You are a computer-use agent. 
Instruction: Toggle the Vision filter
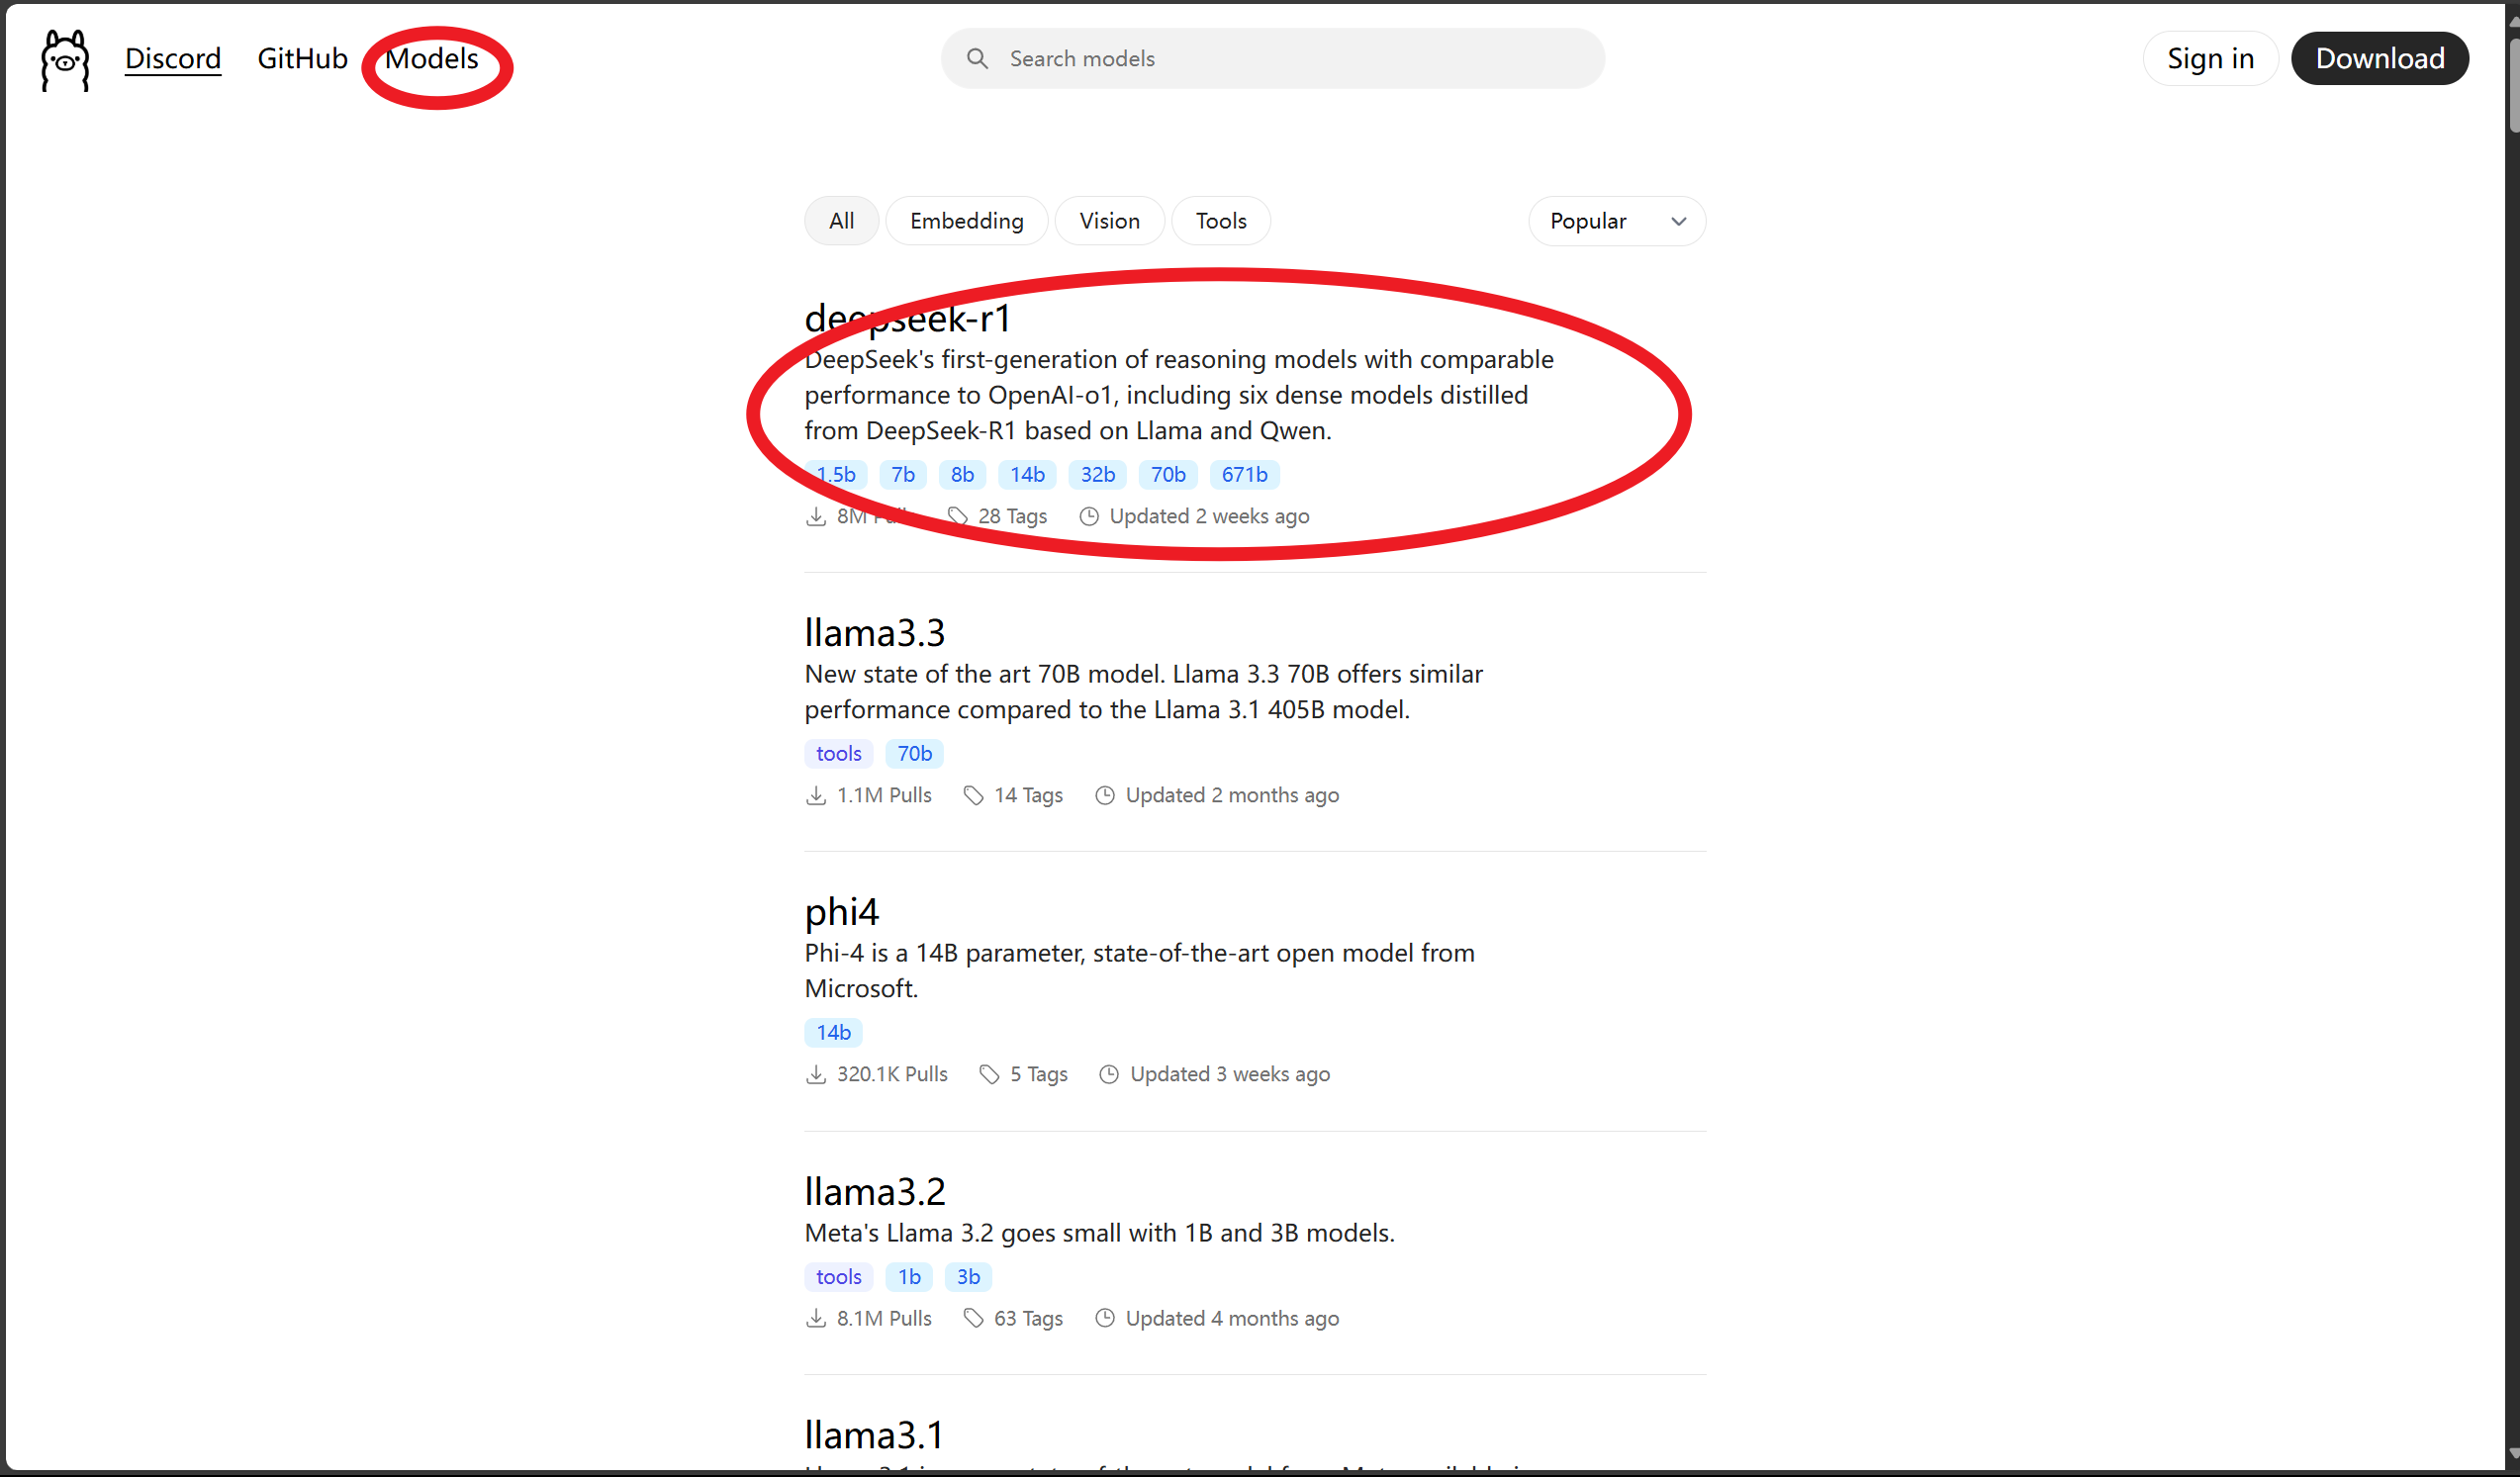point(1109,221)
